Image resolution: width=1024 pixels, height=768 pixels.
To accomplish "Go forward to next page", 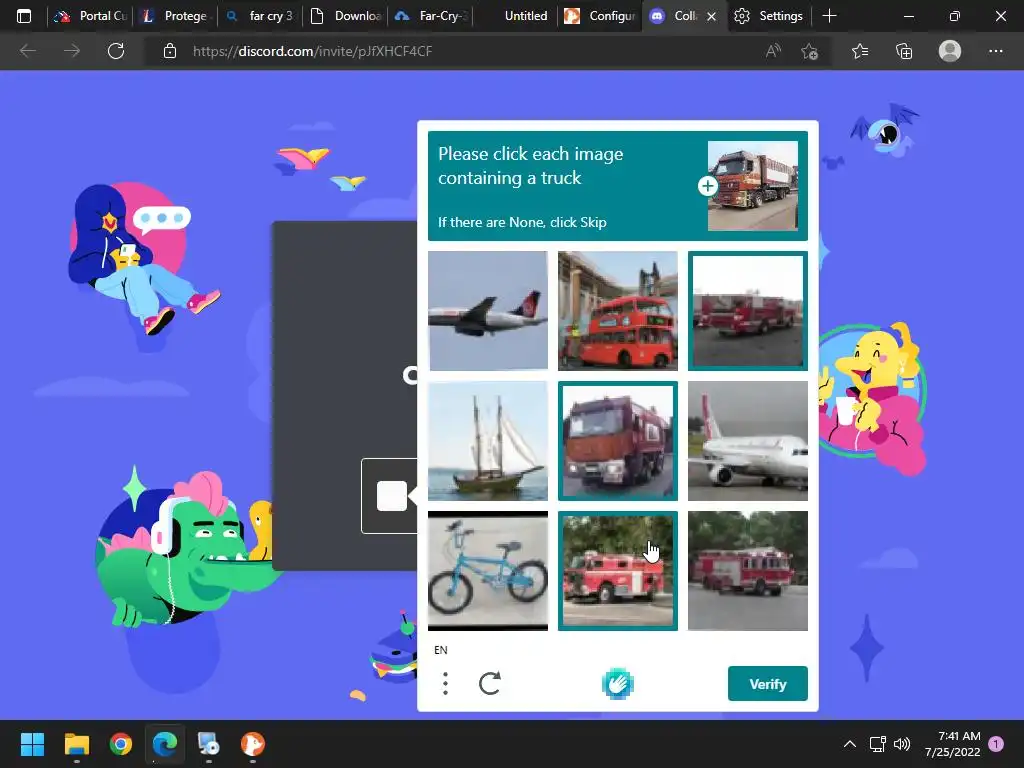I will pyautogui.click(x=72, y=51).
